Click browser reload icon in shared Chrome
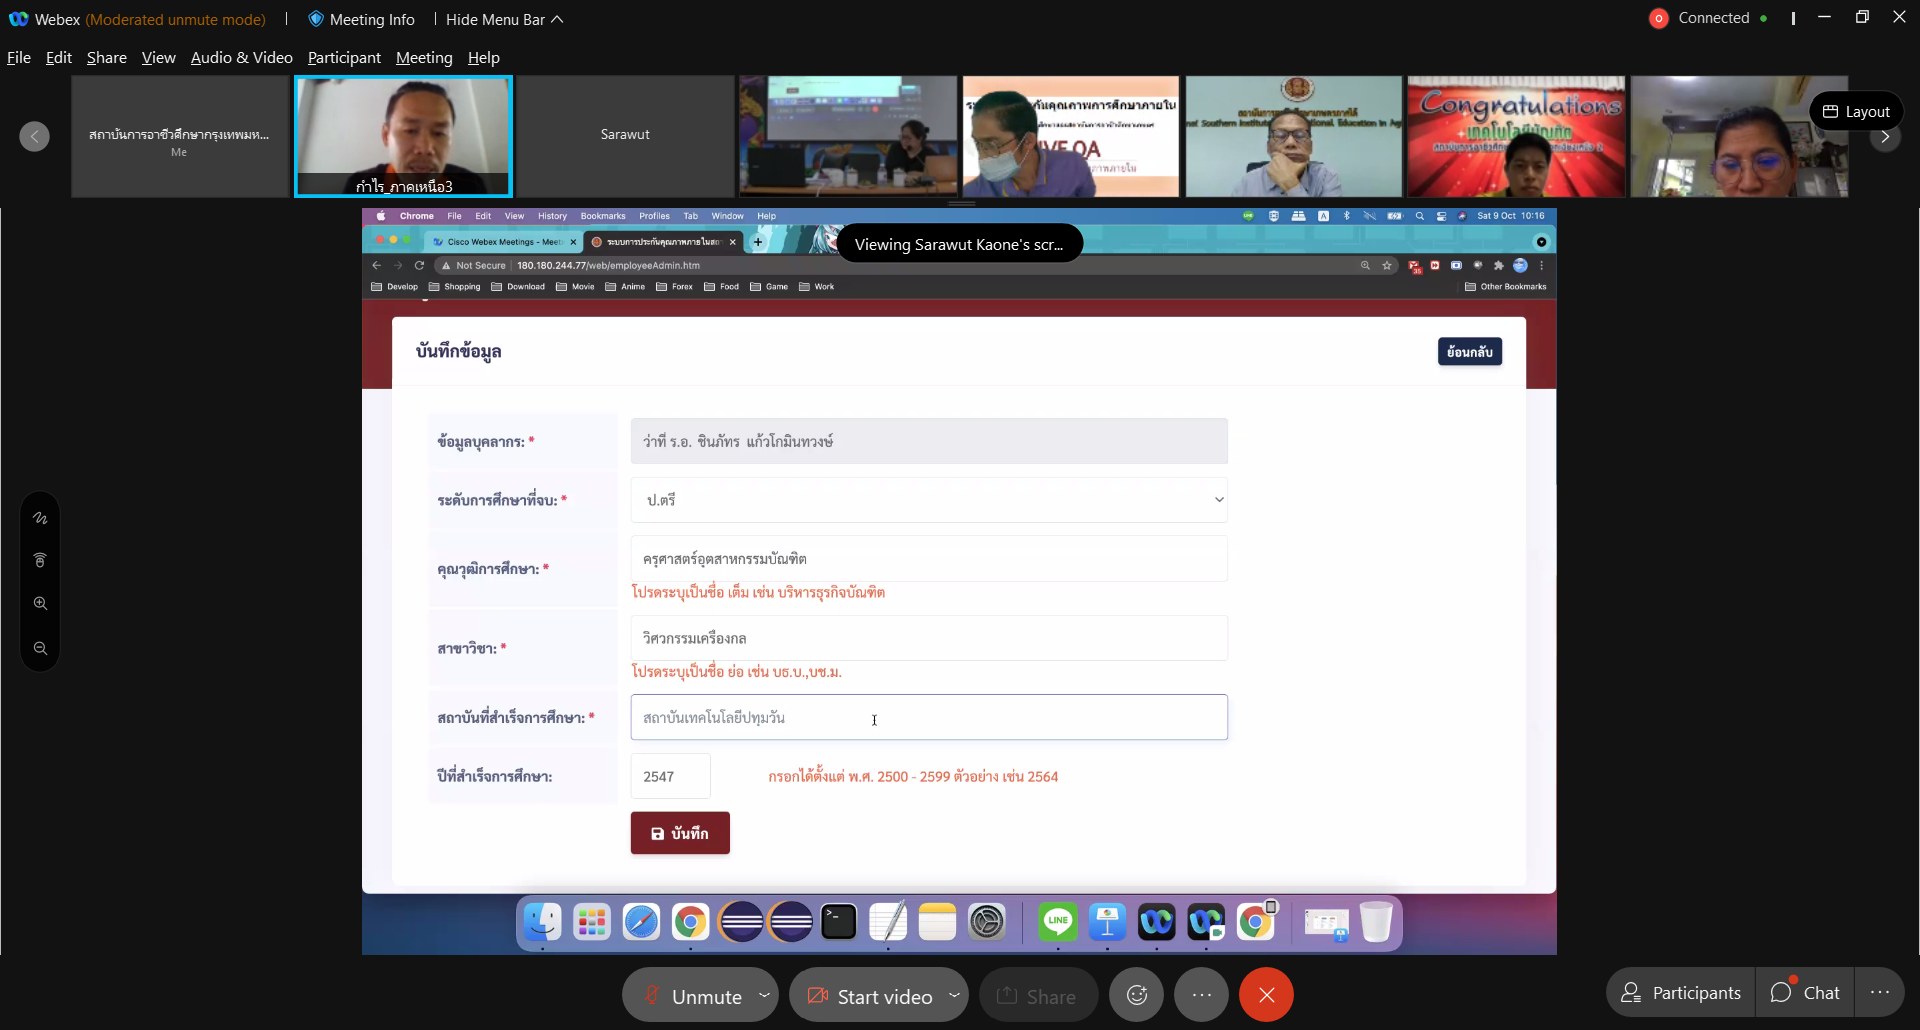 click(420, 266)
